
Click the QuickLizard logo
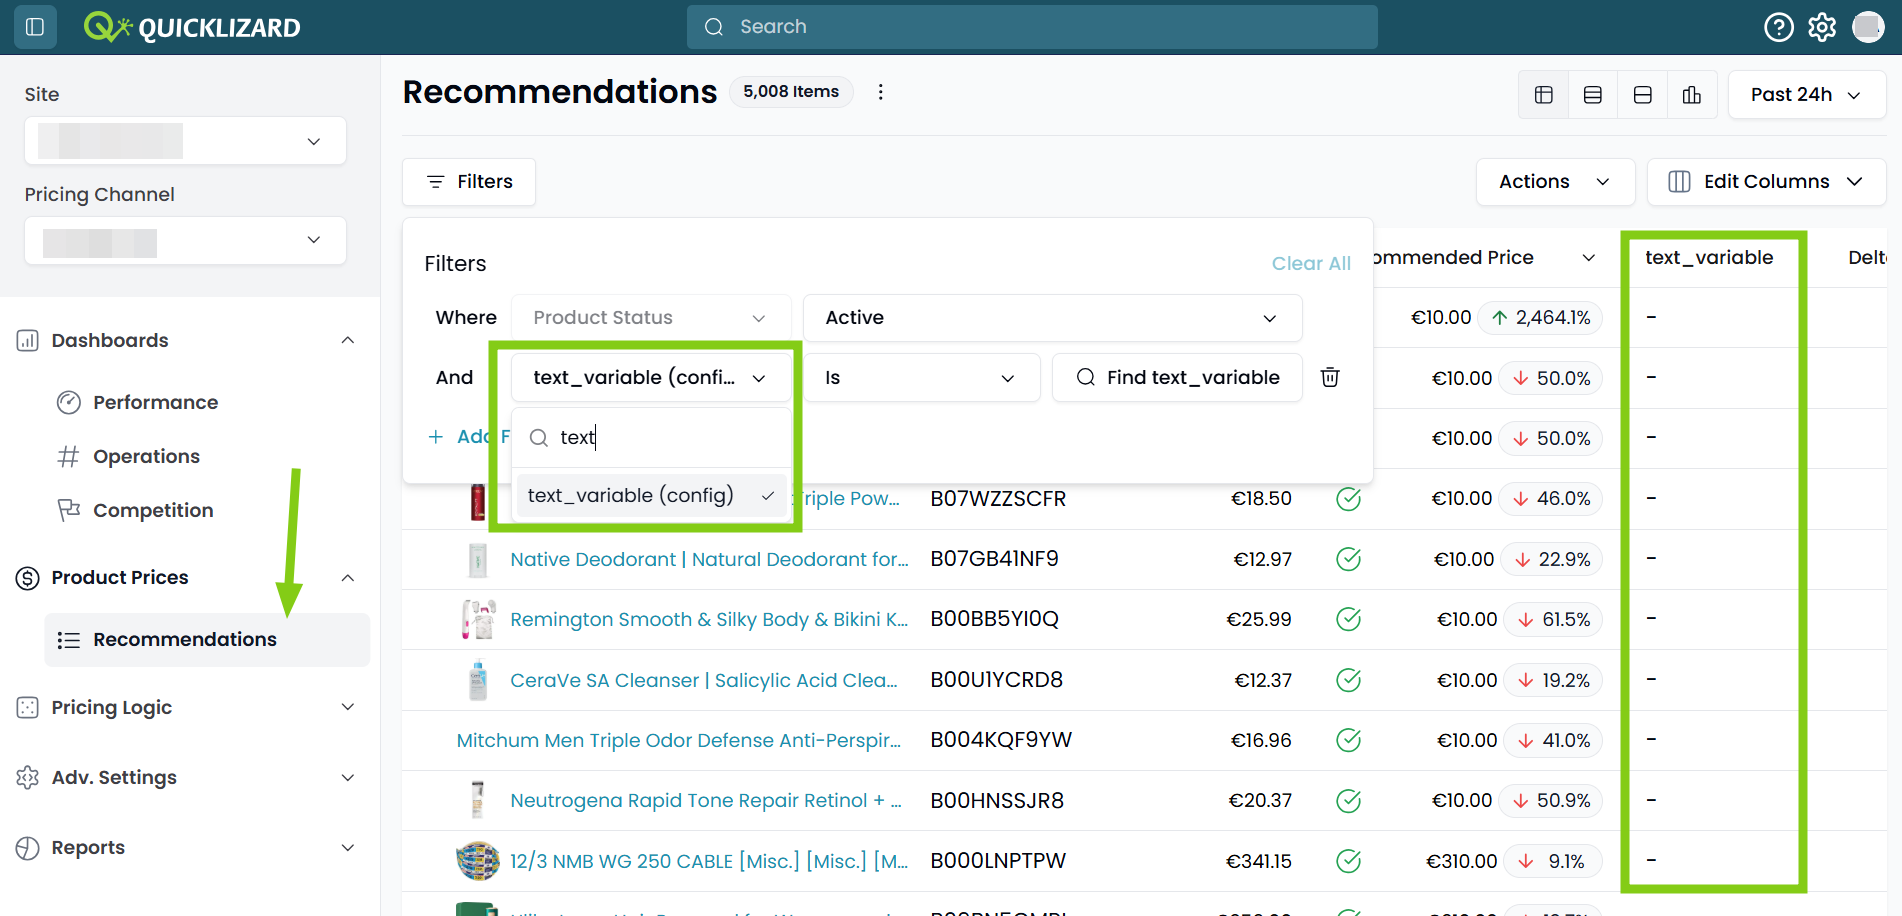[192, 27]
